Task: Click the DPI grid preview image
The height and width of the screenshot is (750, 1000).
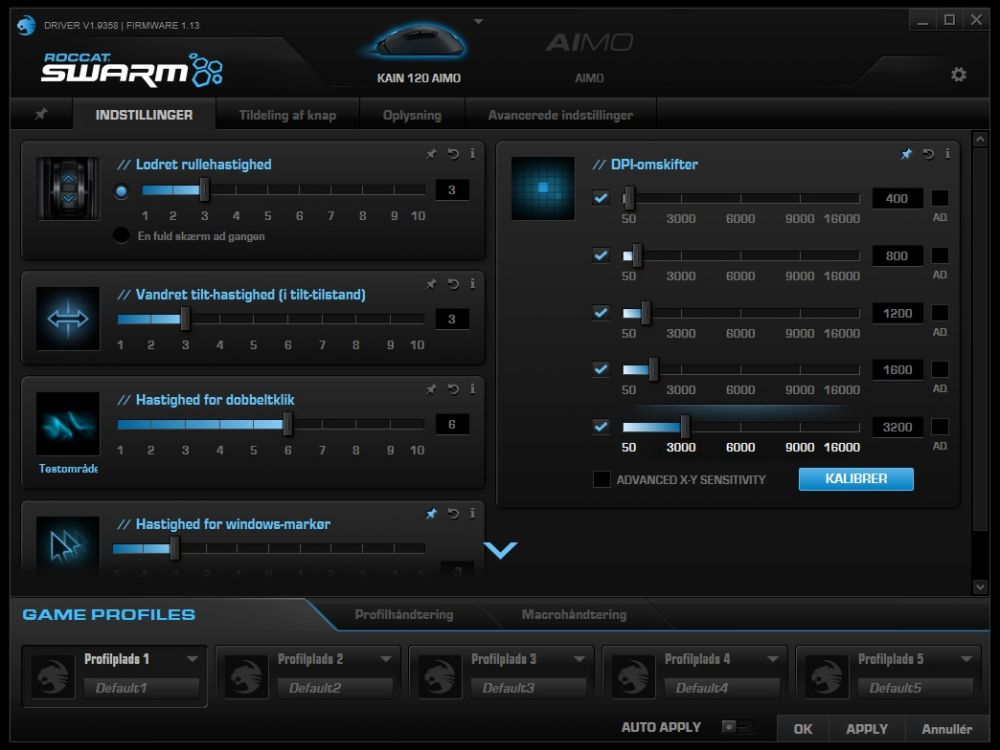Action: (x=543, y=188)
